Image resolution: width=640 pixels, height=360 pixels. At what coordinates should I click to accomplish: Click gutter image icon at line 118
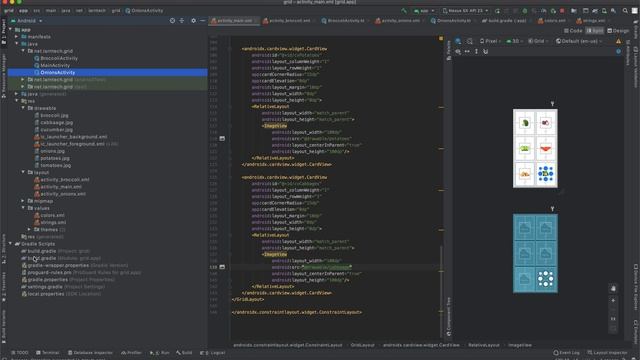(222, 139)
